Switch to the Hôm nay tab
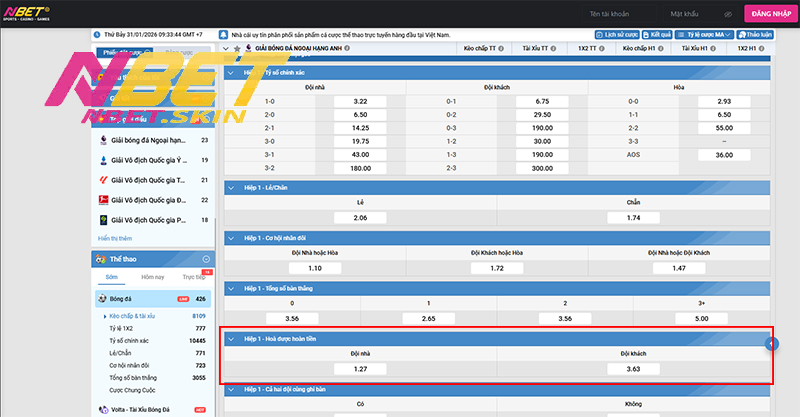Image resolution: width=800 pixels, height=417 pixels. click(153, 276)
